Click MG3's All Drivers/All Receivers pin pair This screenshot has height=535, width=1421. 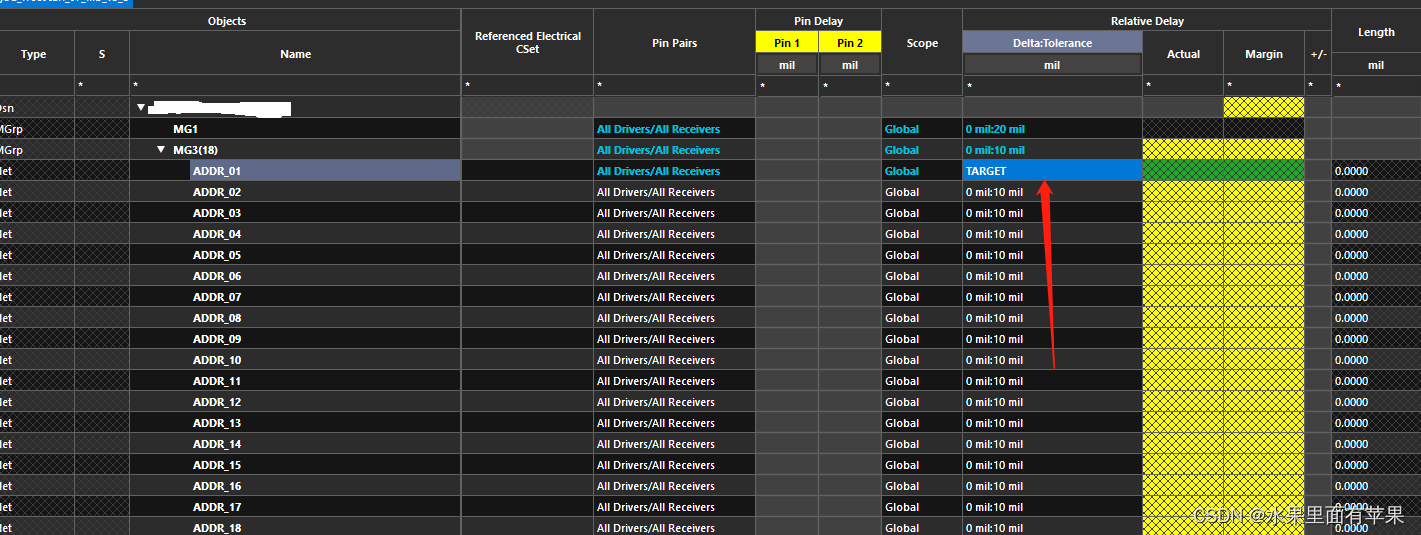click(658, 150)
